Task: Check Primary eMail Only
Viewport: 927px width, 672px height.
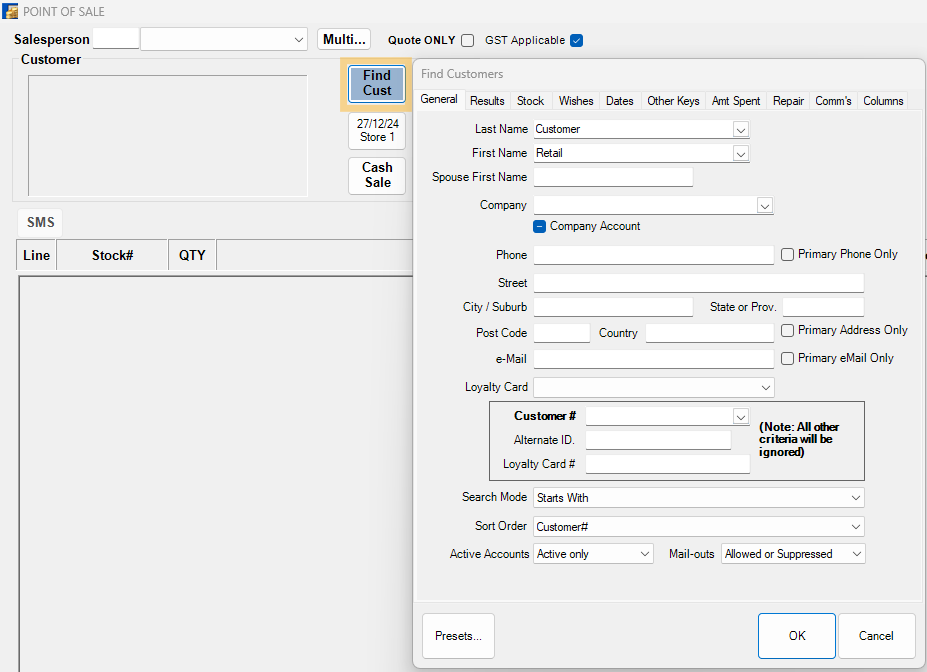Action: pyautogui.click(x=787, y=358)
